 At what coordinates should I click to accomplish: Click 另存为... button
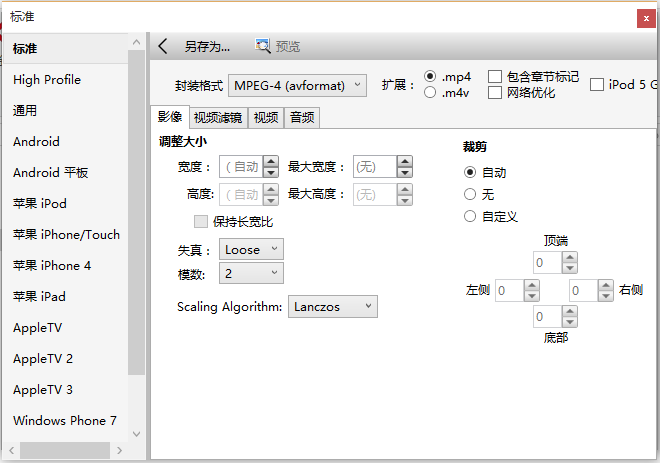point(207,46)
